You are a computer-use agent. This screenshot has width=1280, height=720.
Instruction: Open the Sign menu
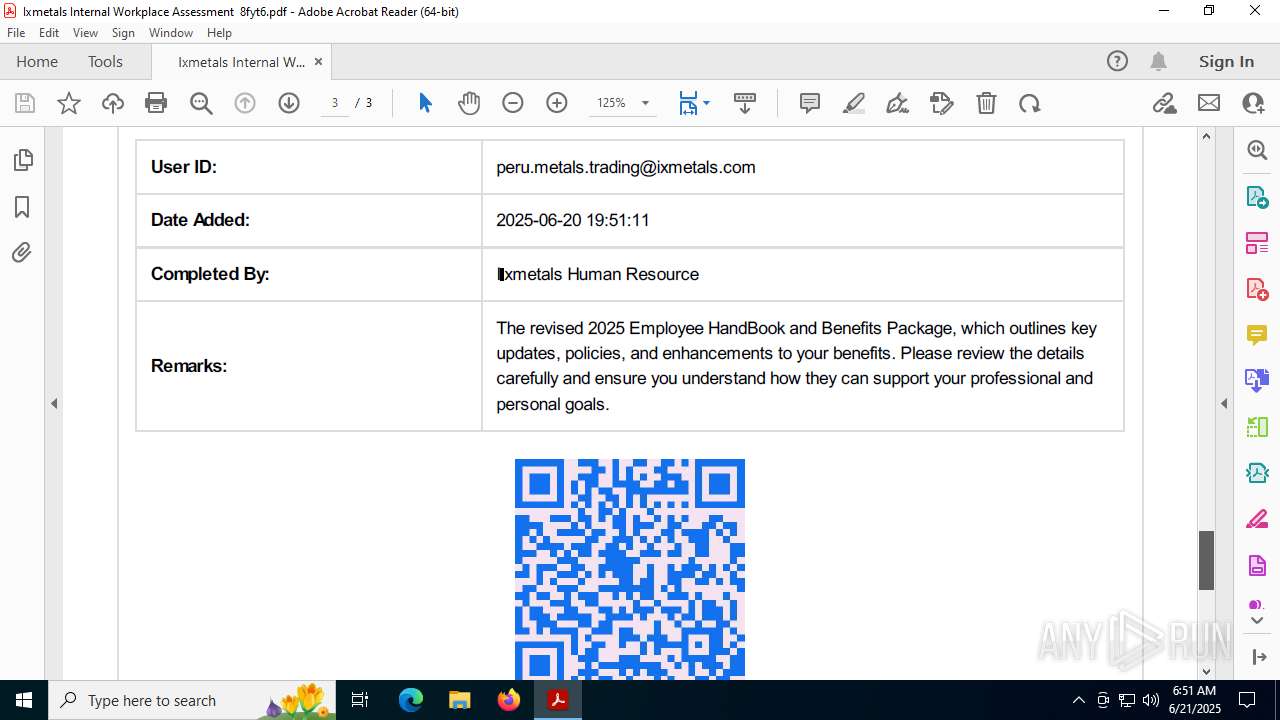(x=123, y=32)
